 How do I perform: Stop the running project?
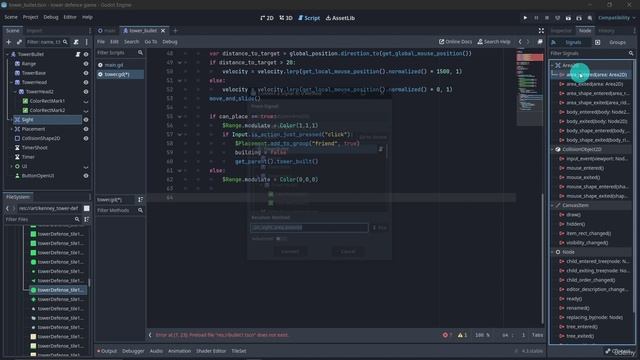547,18
